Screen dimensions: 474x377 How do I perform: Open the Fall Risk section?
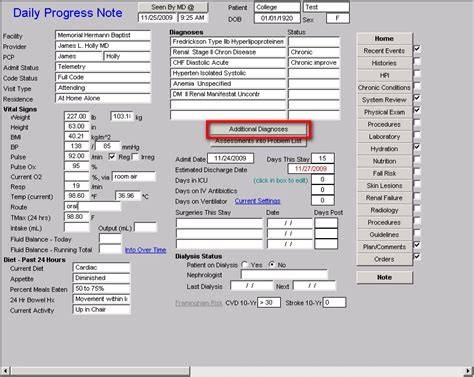coord(384,173)
